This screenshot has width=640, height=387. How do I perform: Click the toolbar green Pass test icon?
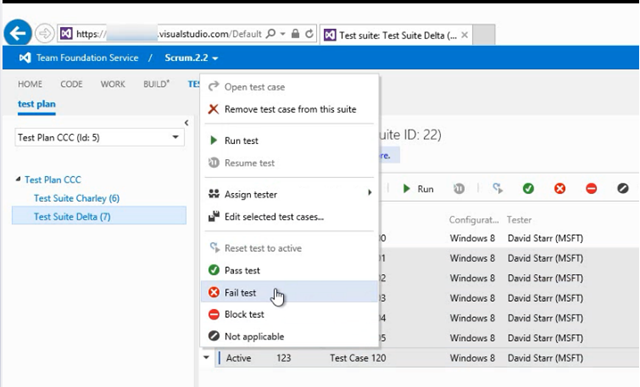coord(528,189)
